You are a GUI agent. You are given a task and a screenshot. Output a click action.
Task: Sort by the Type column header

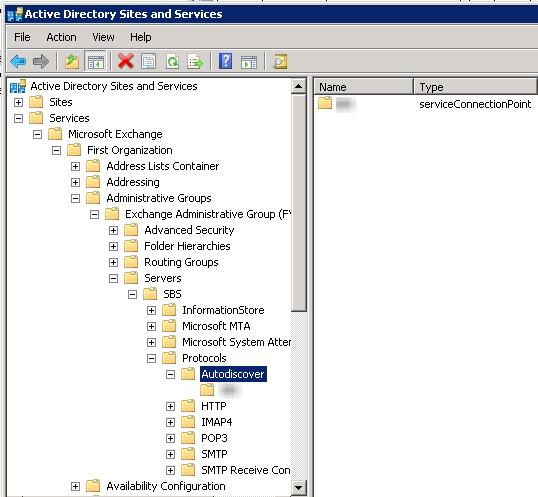click(x=475, y=87)
